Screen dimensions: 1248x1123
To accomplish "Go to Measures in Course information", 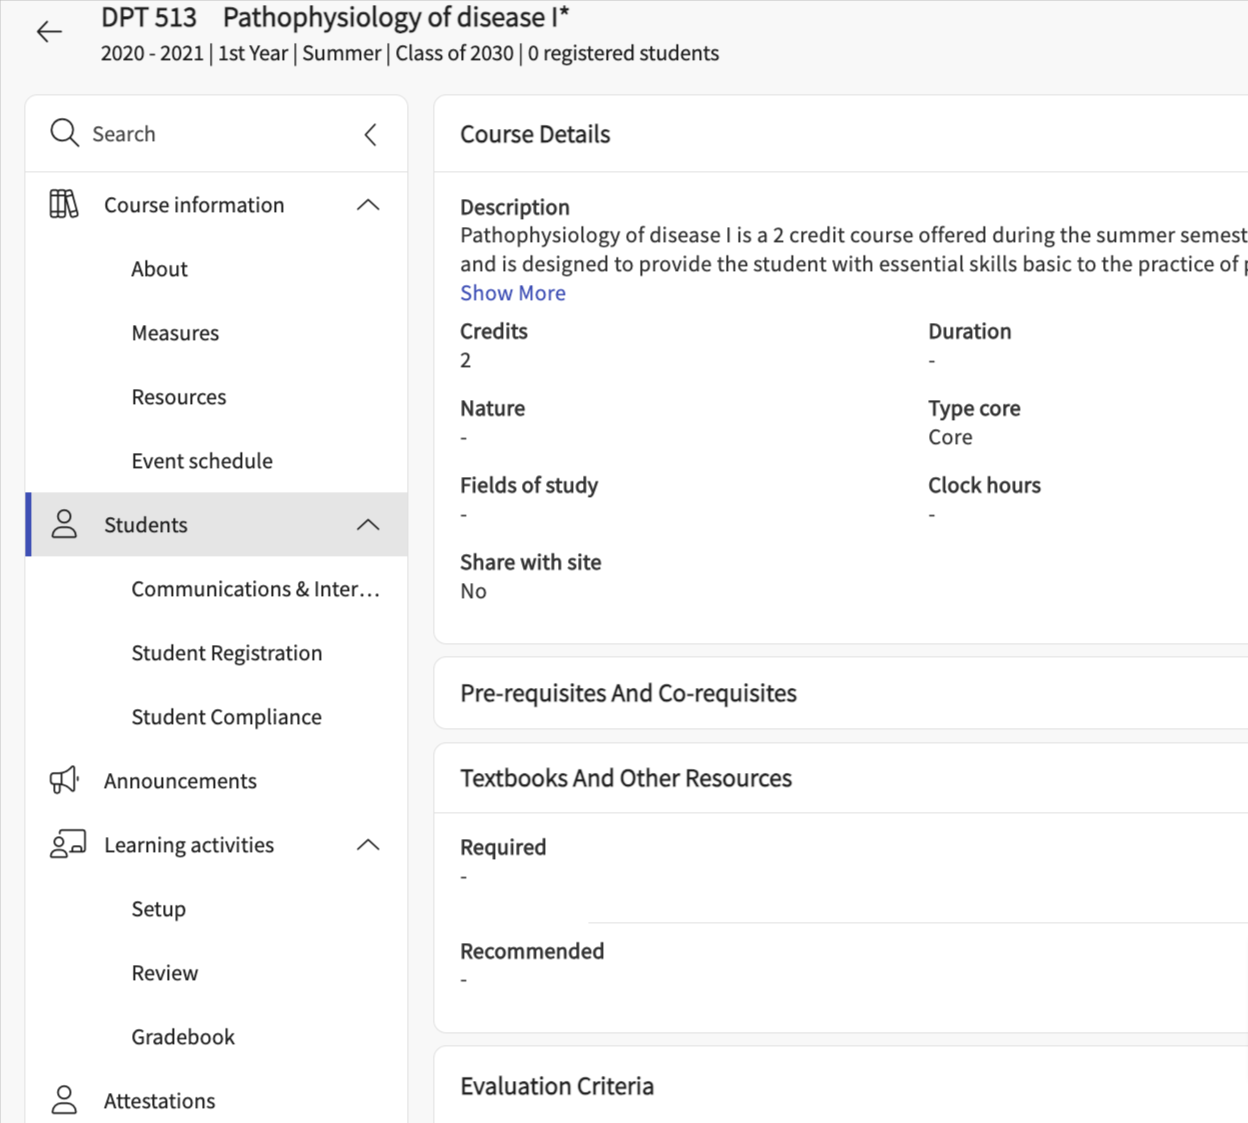I will 175,333.
